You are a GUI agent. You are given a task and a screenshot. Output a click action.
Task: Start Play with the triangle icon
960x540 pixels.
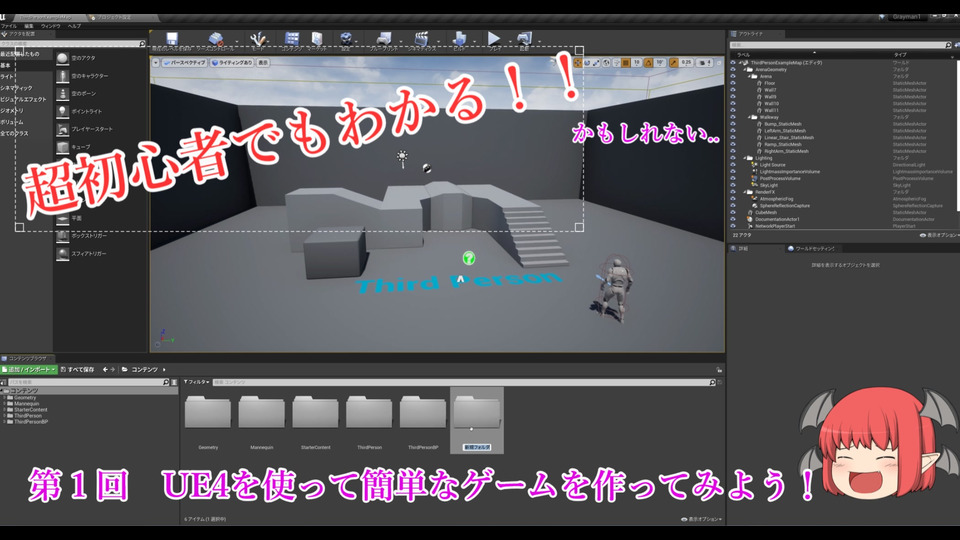click(x=493, y=39)
